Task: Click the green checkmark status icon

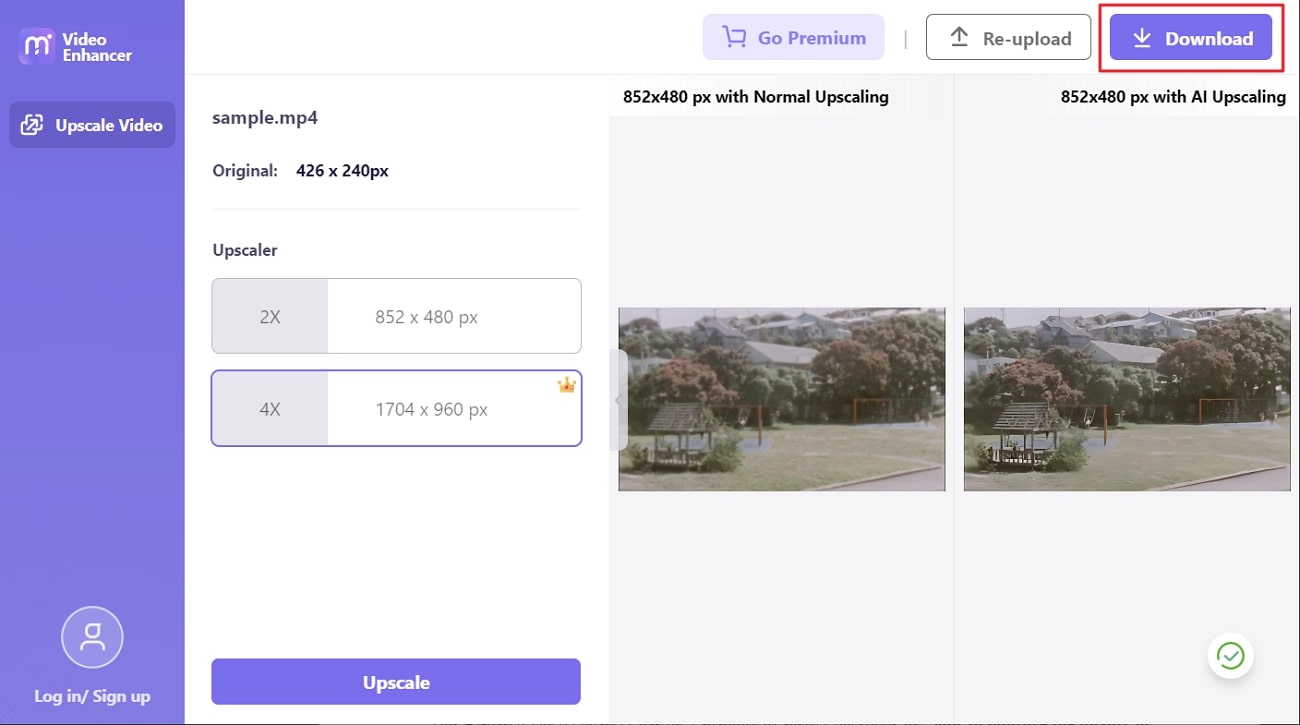Action: tap(1230, 656)
